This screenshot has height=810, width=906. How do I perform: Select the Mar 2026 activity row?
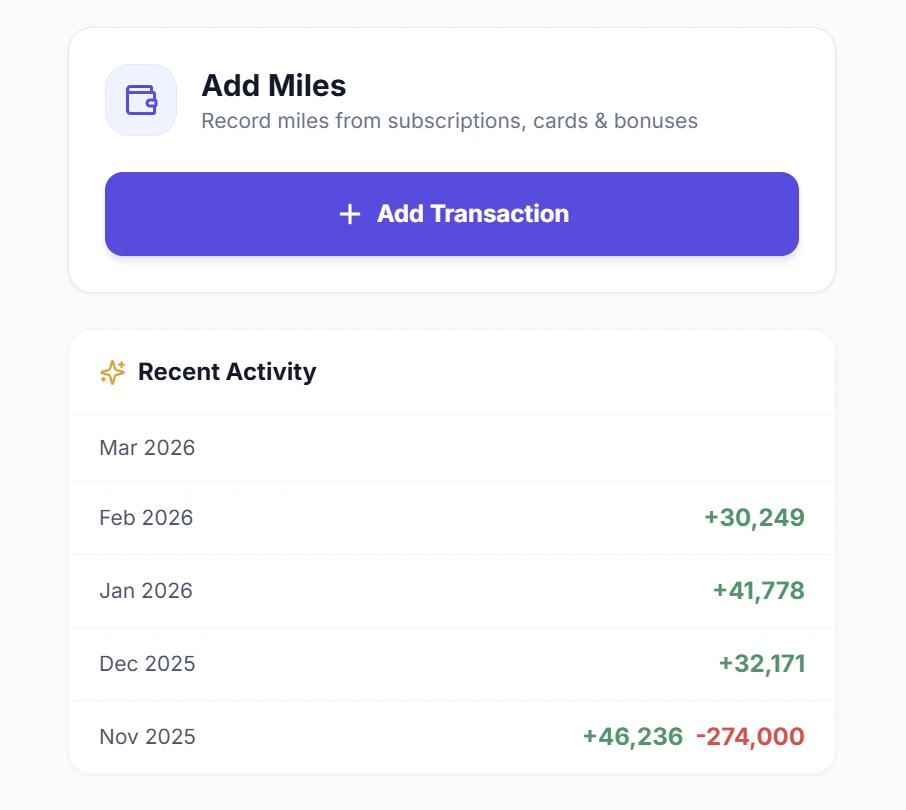(x=451, y=447)
